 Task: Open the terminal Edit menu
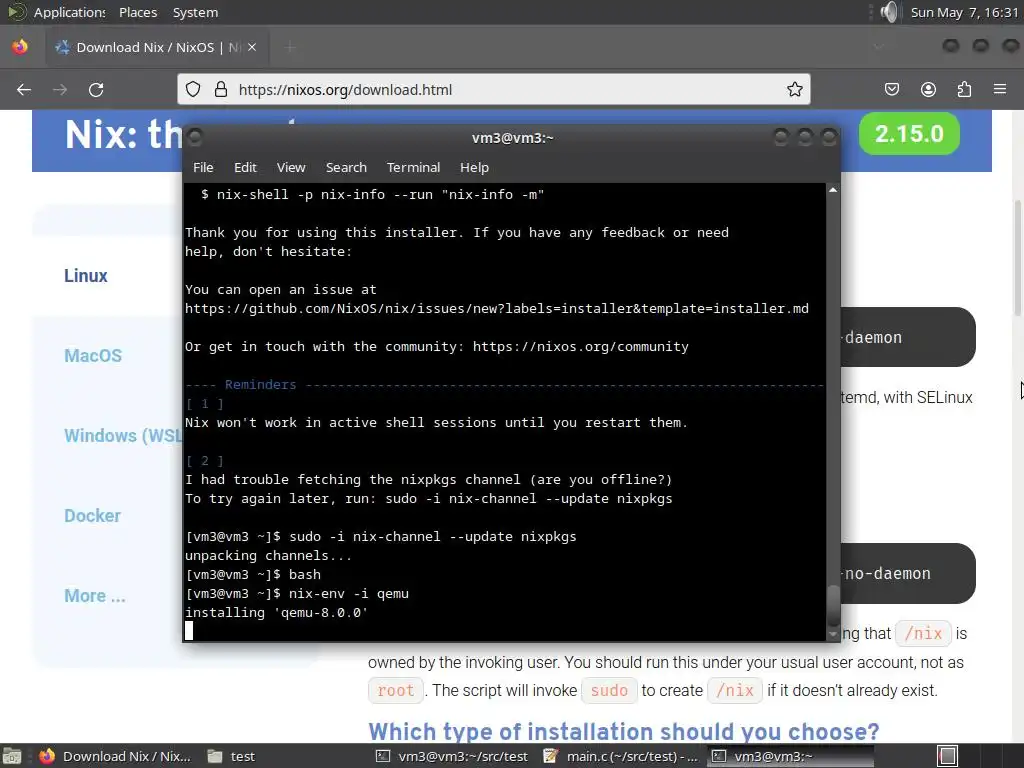click(245, 167)
